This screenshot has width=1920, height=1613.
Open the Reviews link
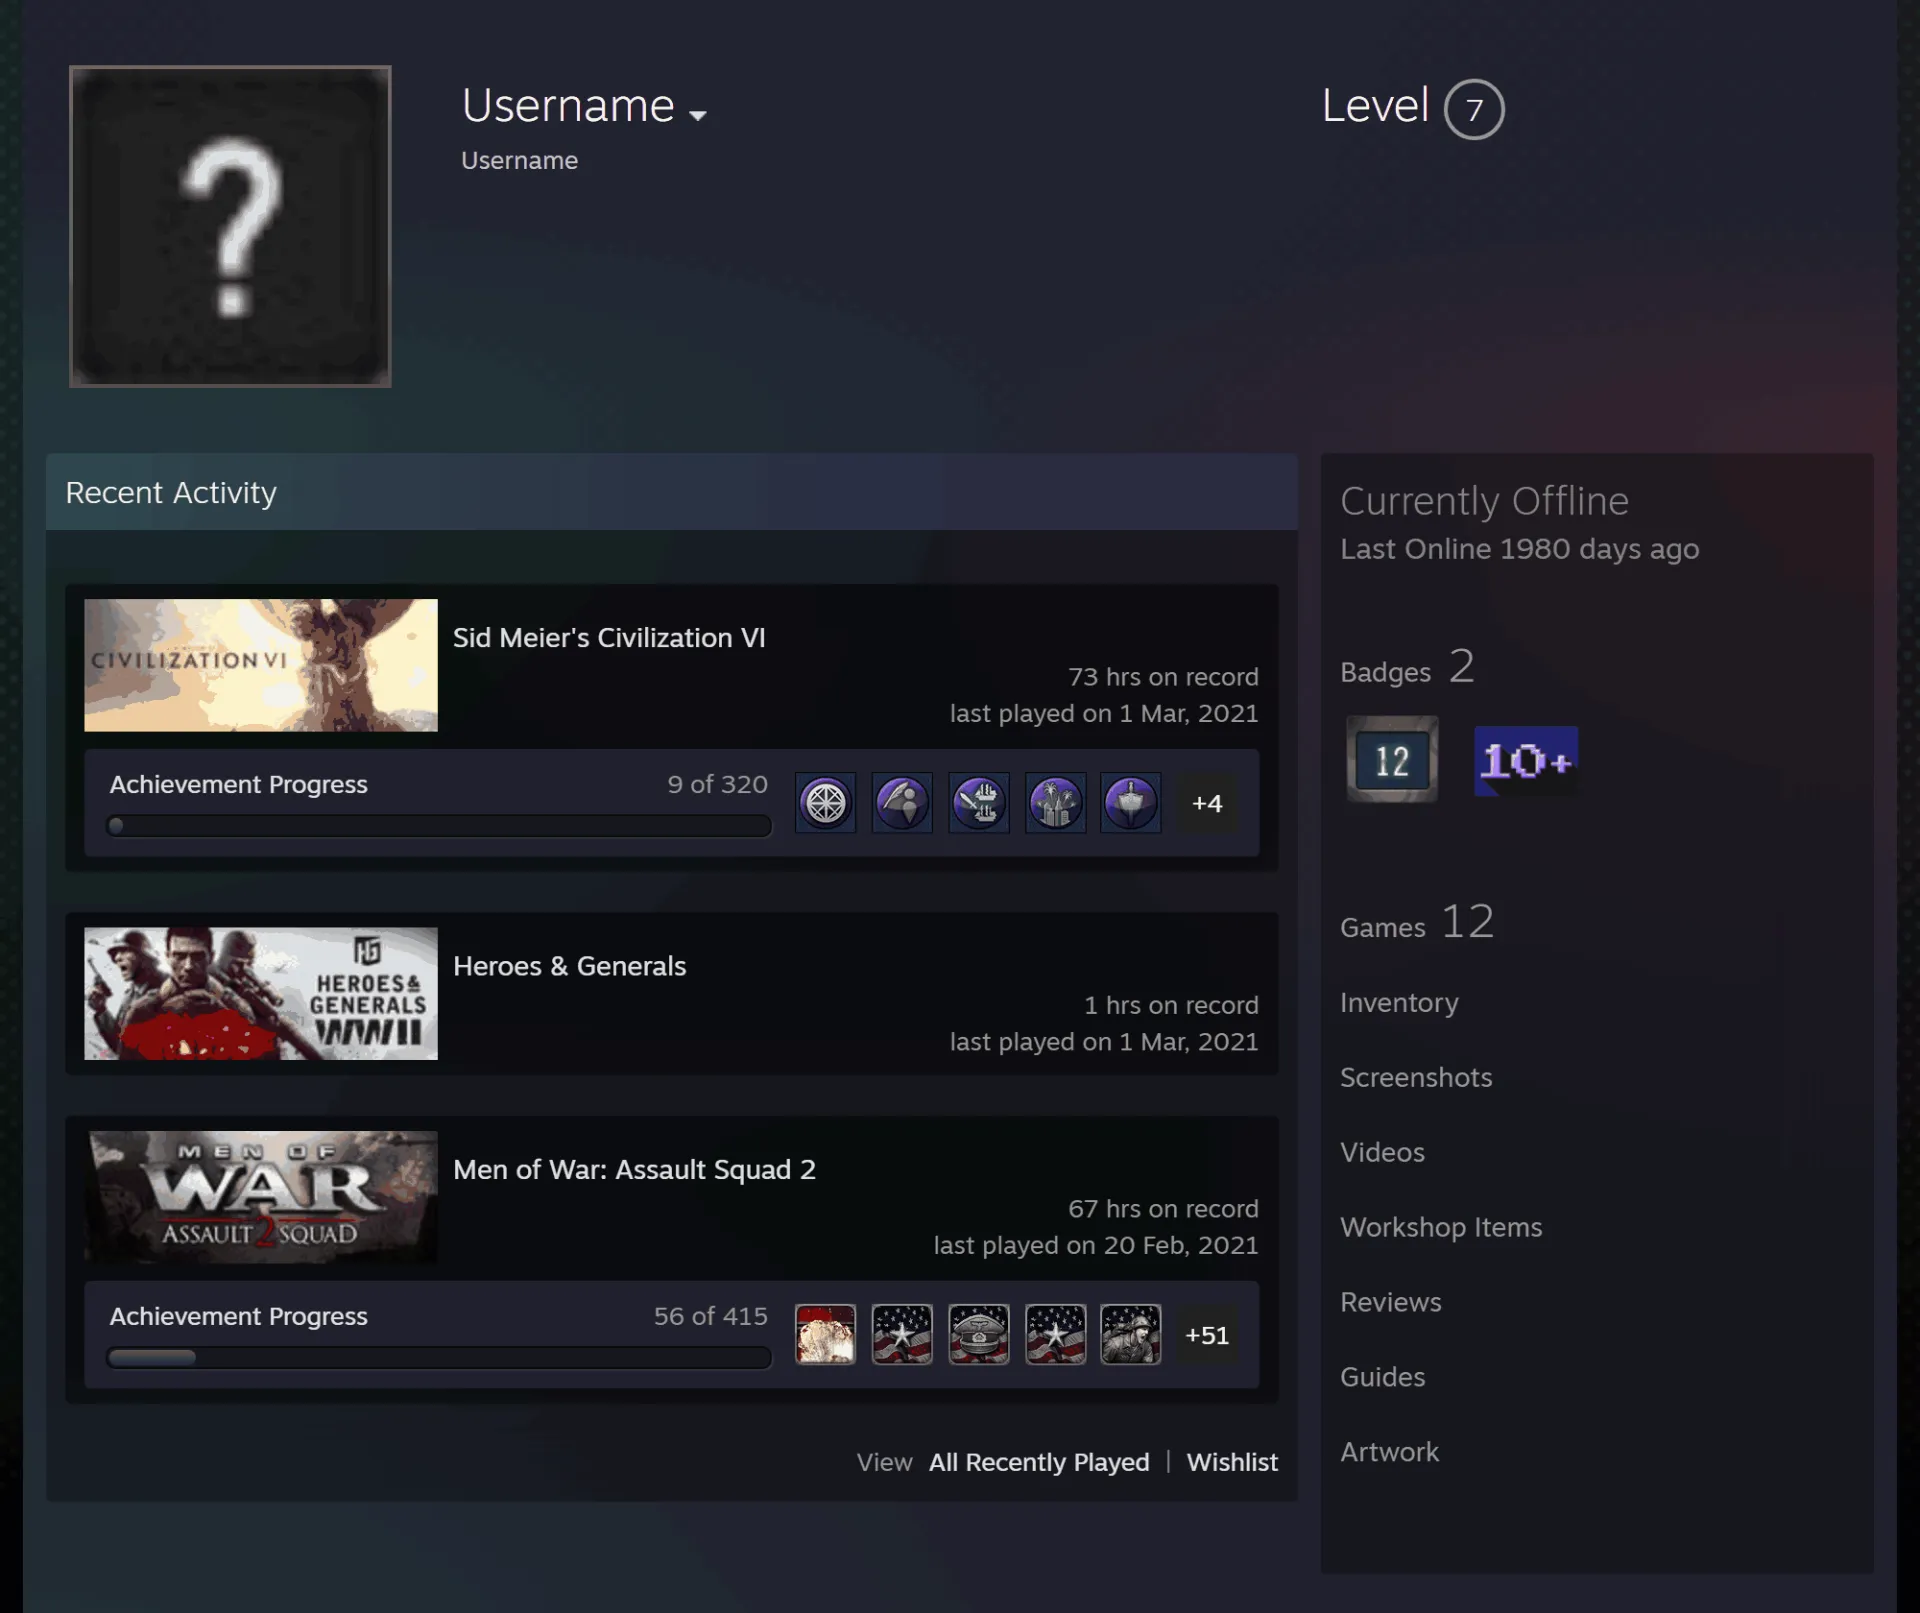pos(1391,1302)
